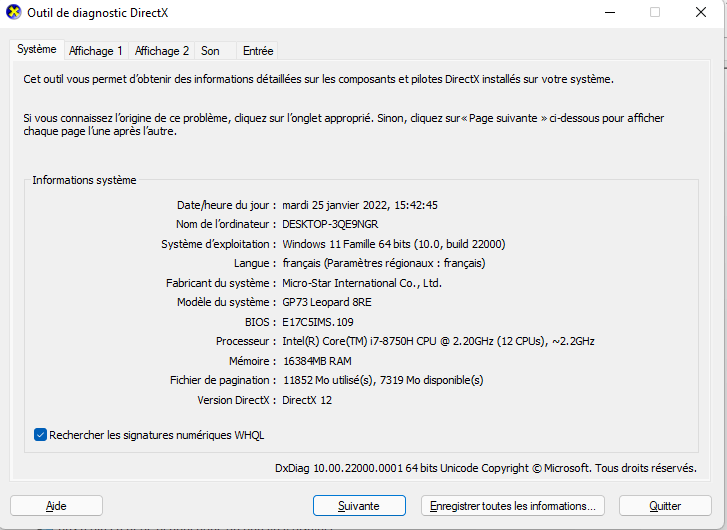The image size is (727, 530).
Task: Switch to the Affichage 2 tab
Action: (x=162, y=51)
